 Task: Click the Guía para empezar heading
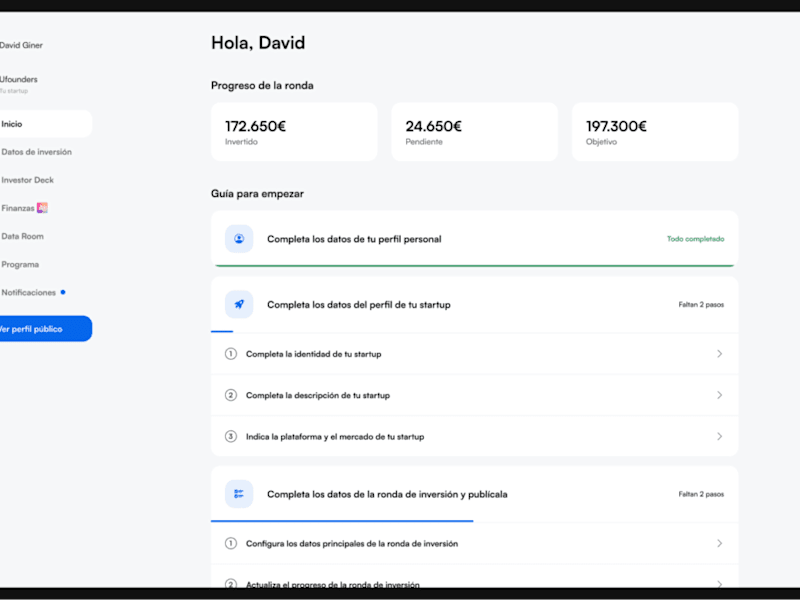tap(257, 194)
